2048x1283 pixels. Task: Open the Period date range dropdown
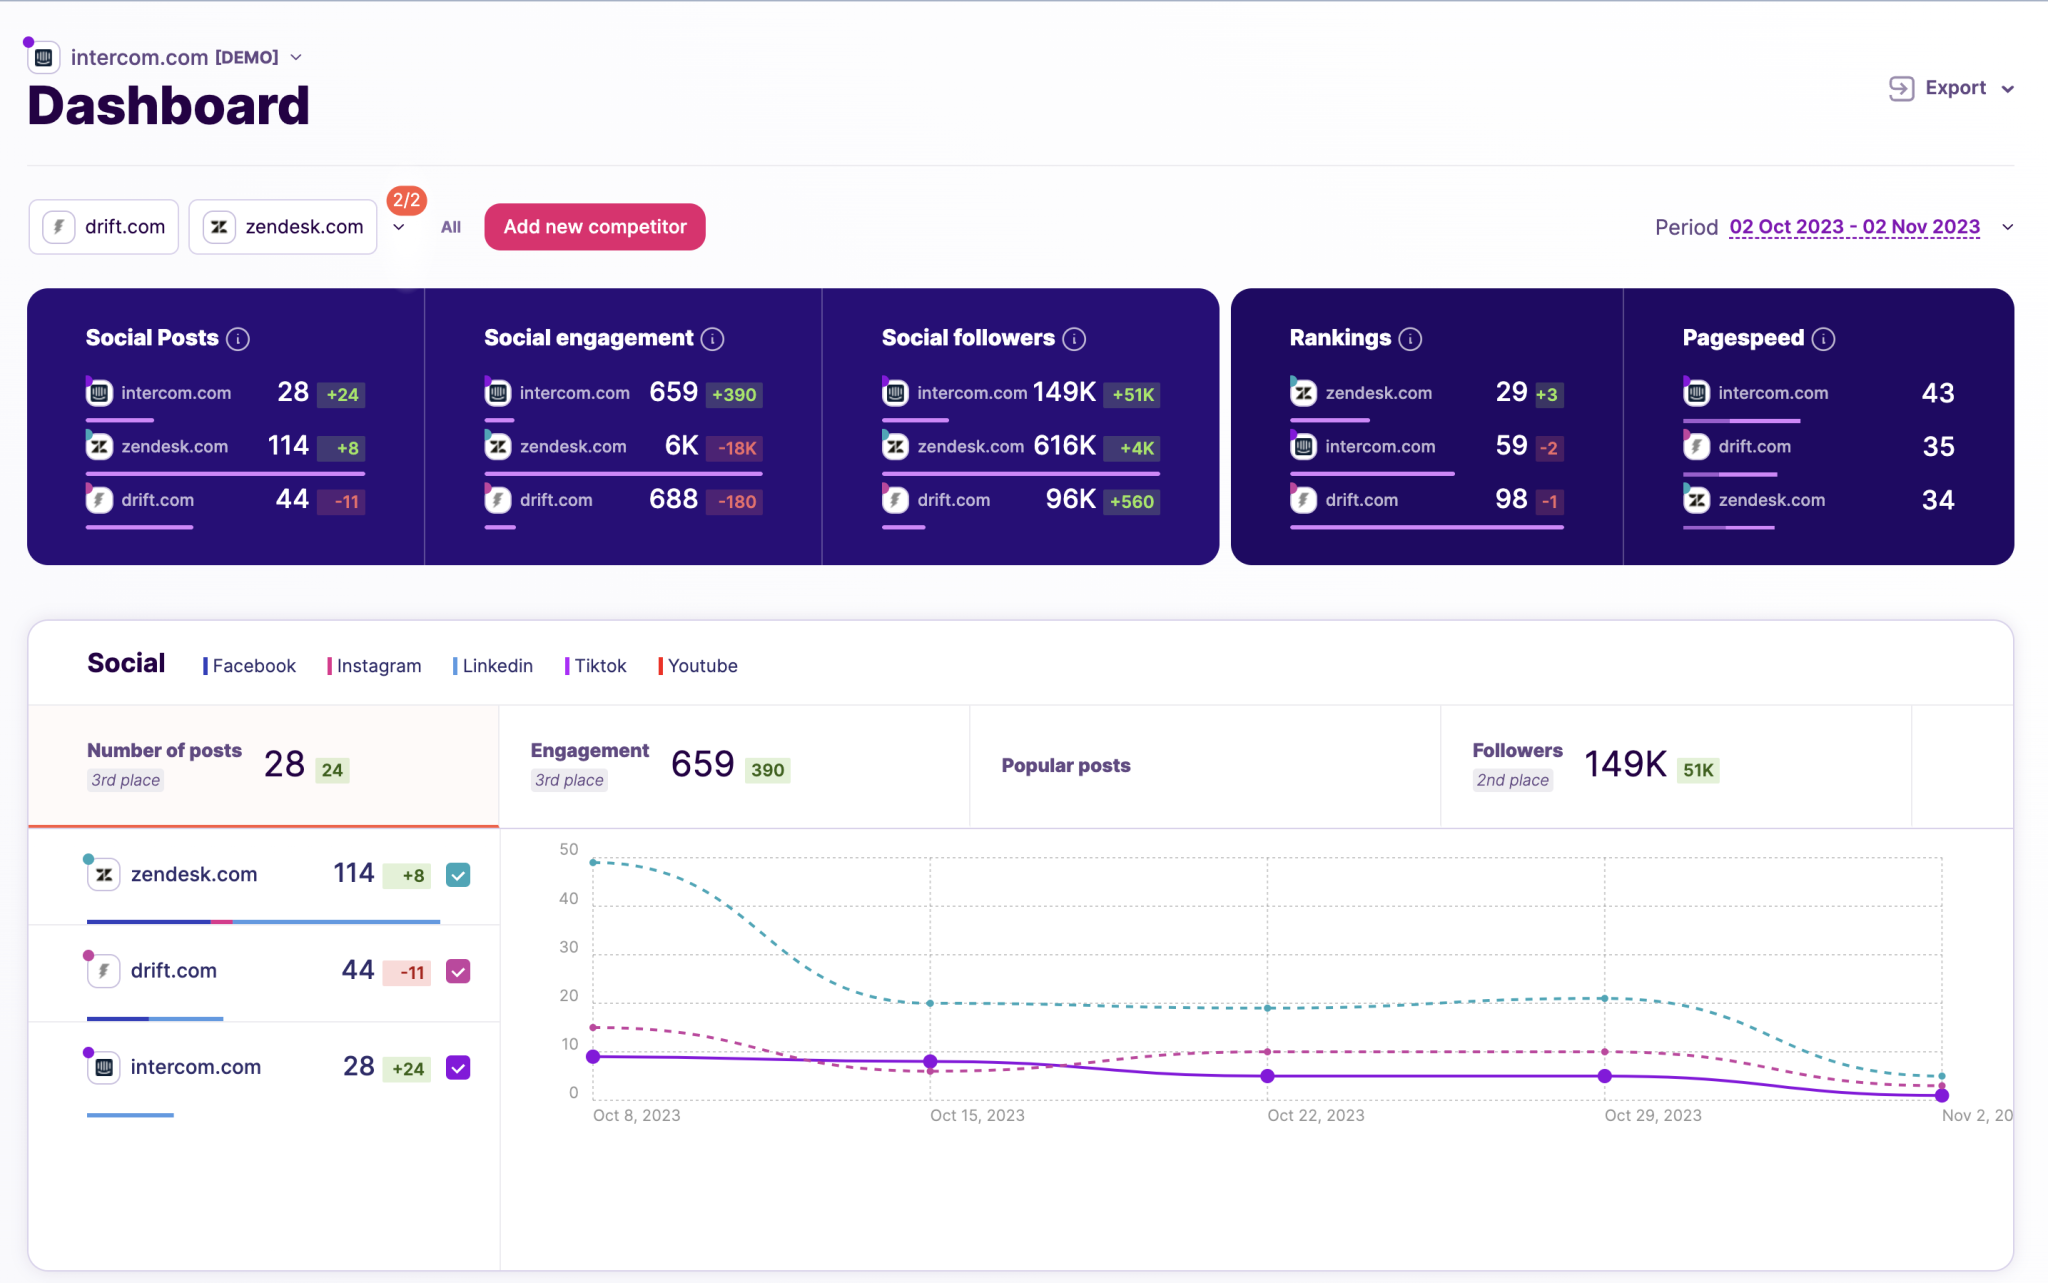[x=1855, y=226]
